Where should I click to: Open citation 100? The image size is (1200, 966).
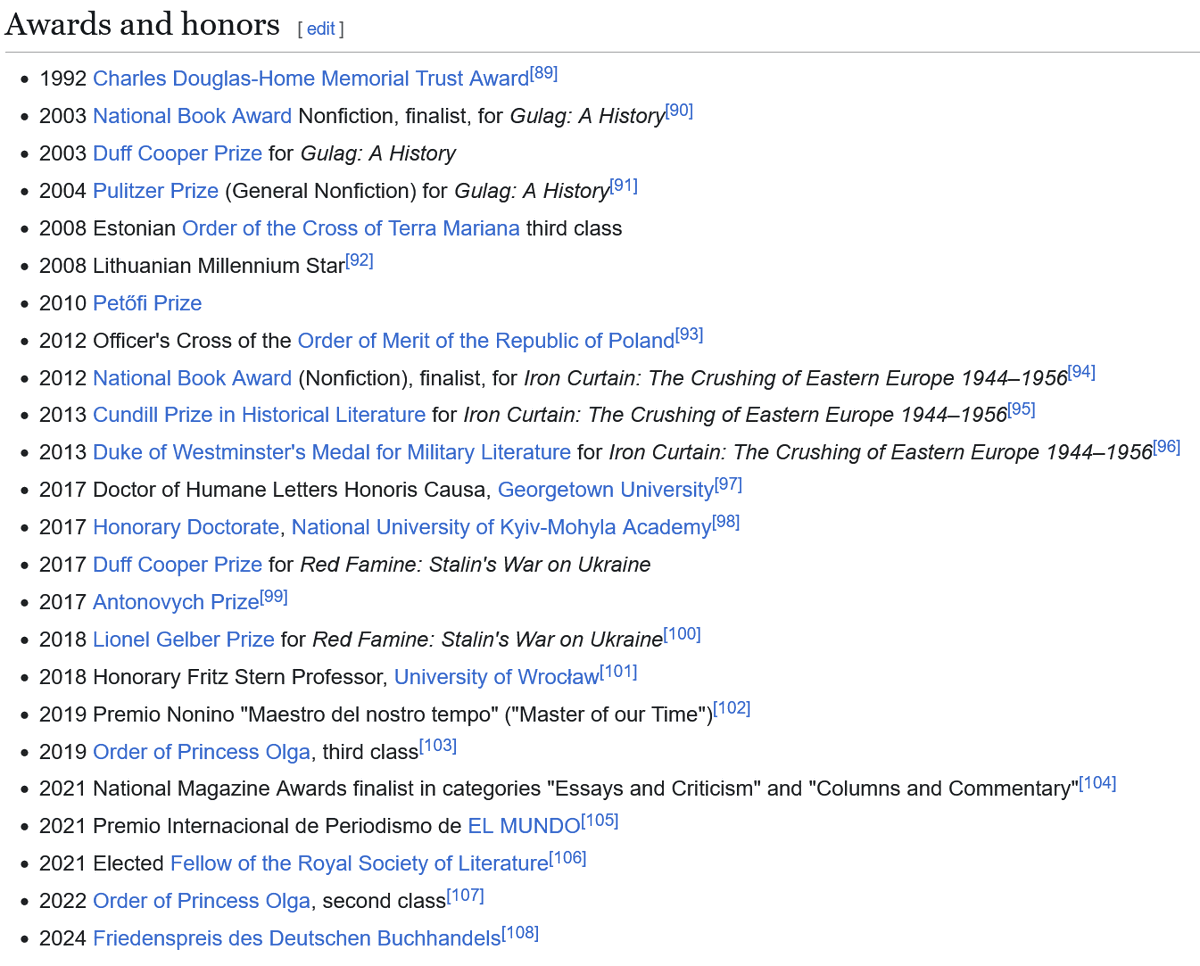click(x=682, y=633)
